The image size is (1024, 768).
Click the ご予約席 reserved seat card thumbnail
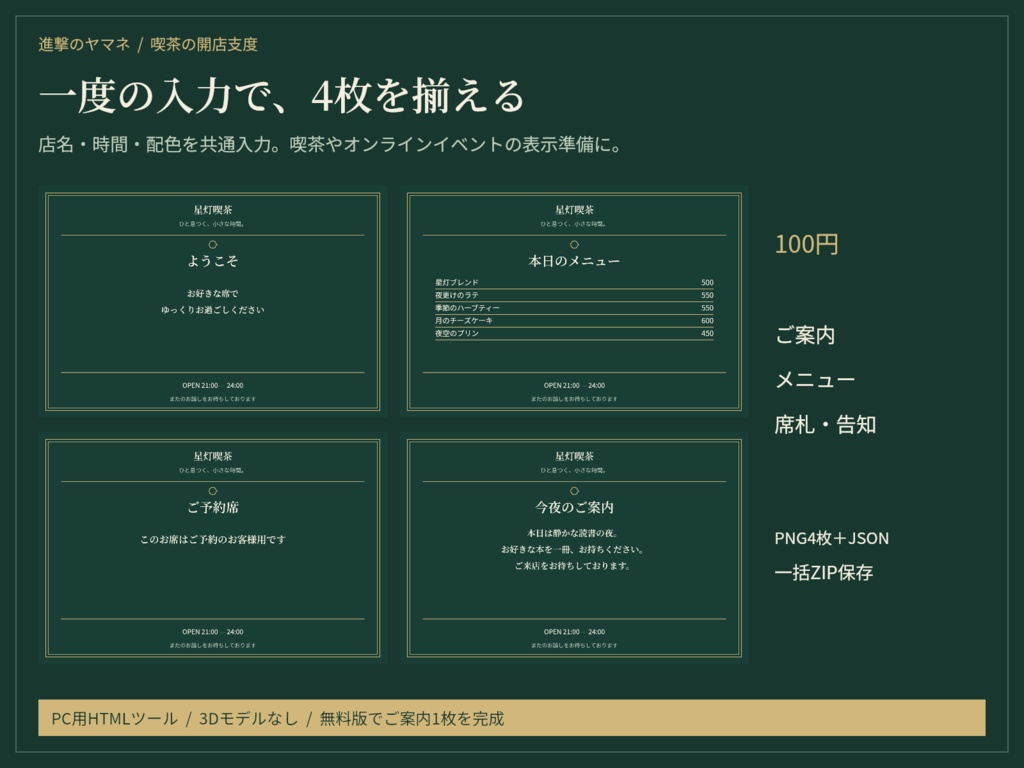coord(212,548)
